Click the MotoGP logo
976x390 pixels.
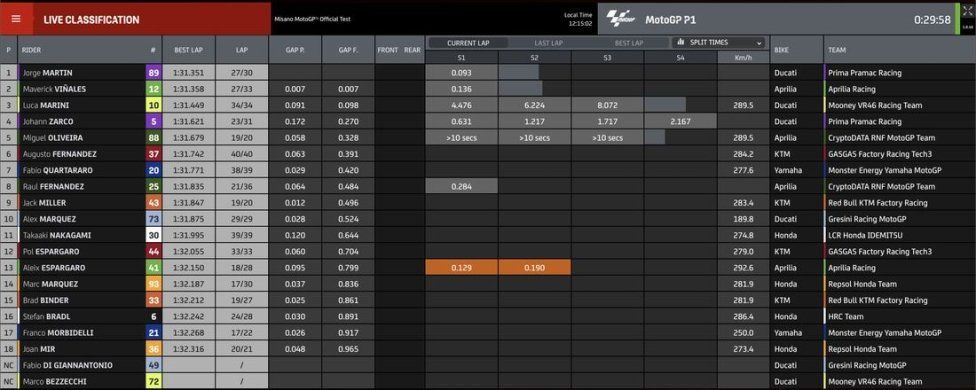(x=622, y=19)
